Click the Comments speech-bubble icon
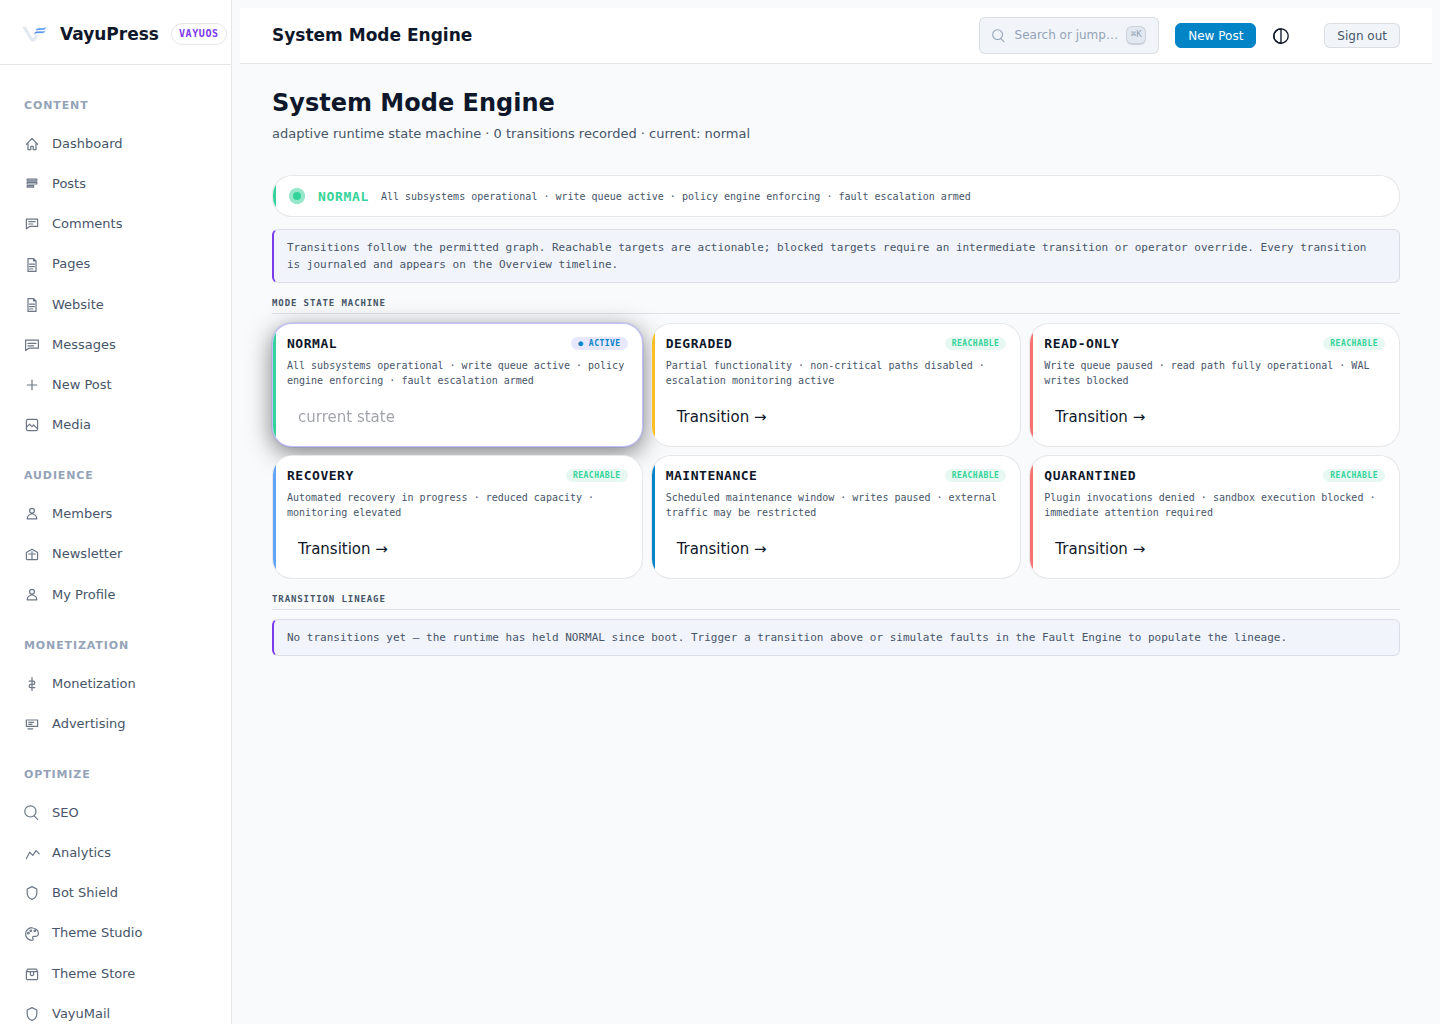1440x1024 pixels. click(32, 224)
